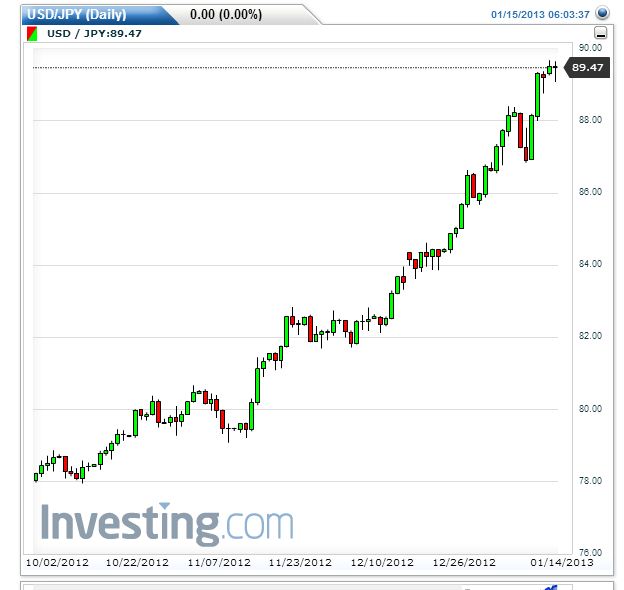This screenshot has height=590, width=624.
Task: Click the 80.00 price axis label
Action: [590, 409]
